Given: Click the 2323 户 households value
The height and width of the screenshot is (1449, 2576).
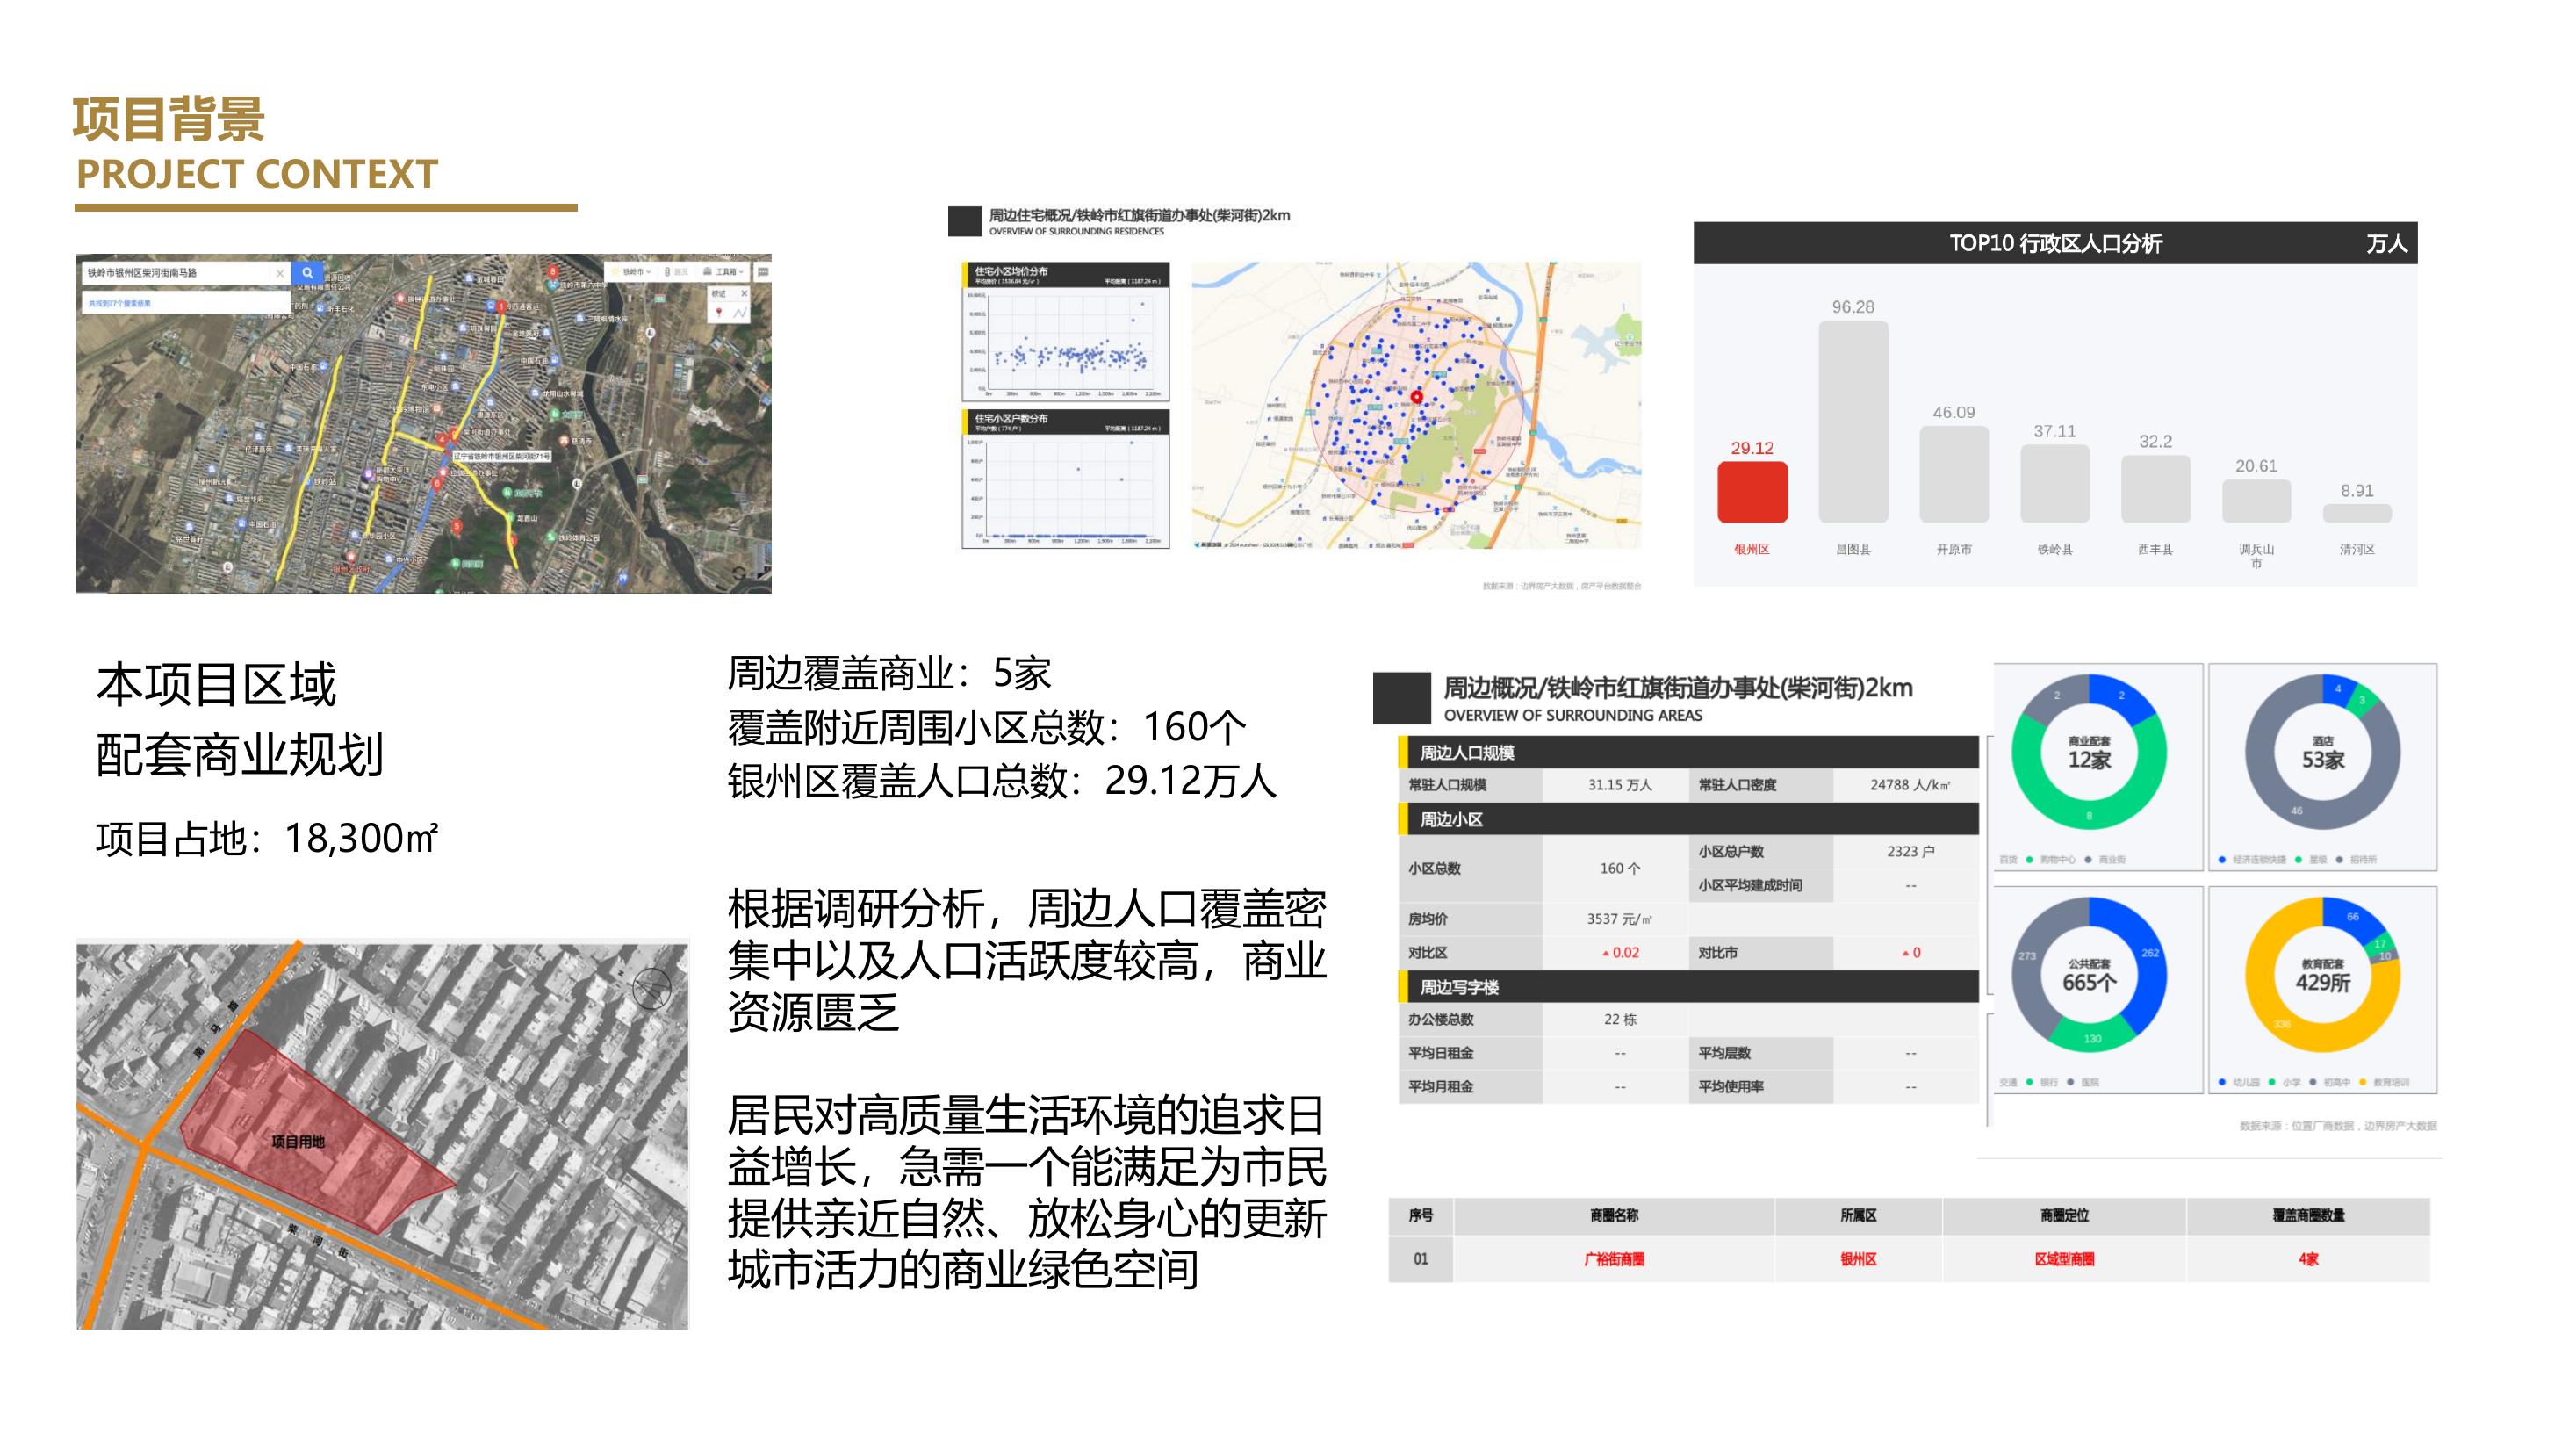Looking at the screenshot, I should click(1910, 851).
